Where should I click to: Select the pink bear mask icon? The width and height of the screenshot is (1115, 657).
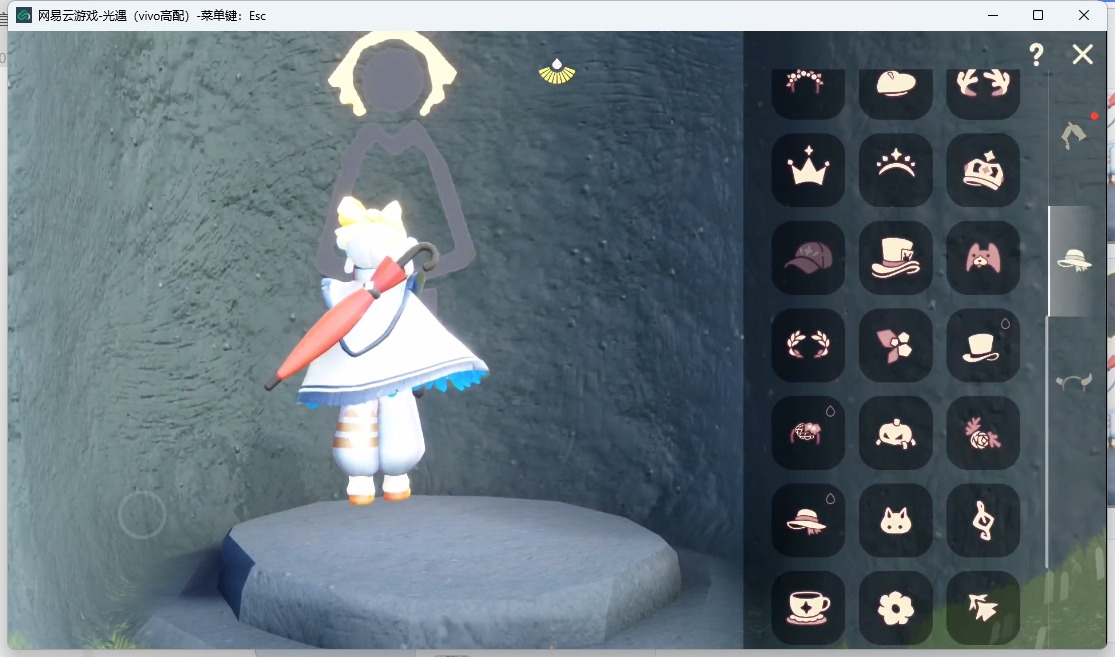(983, 257)
